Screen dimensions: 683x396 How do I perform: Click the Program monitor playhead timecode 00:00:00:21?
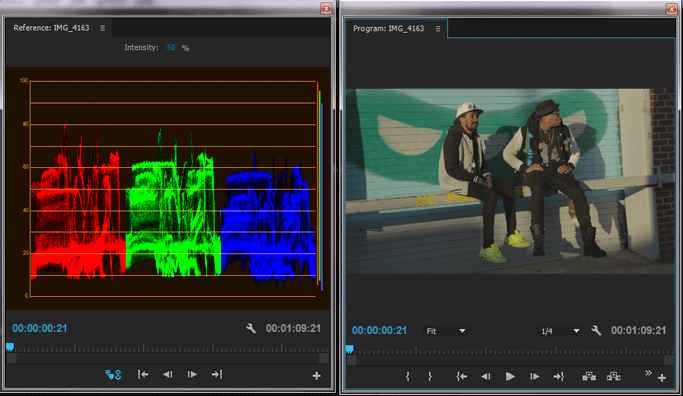click(379, 331)
